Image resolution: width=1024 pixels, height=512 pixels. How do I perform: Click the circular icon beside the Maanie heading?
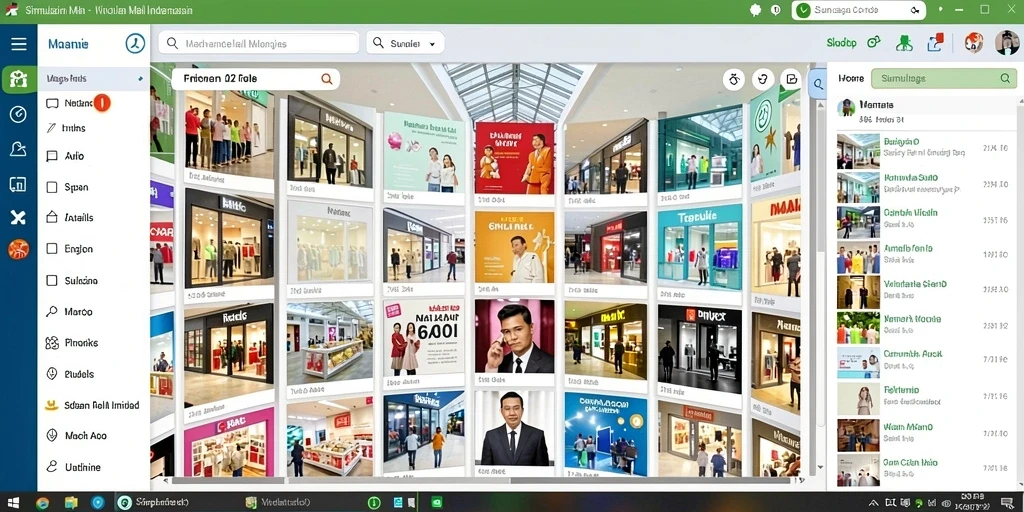pyautogui.click(x=135, y=43)
